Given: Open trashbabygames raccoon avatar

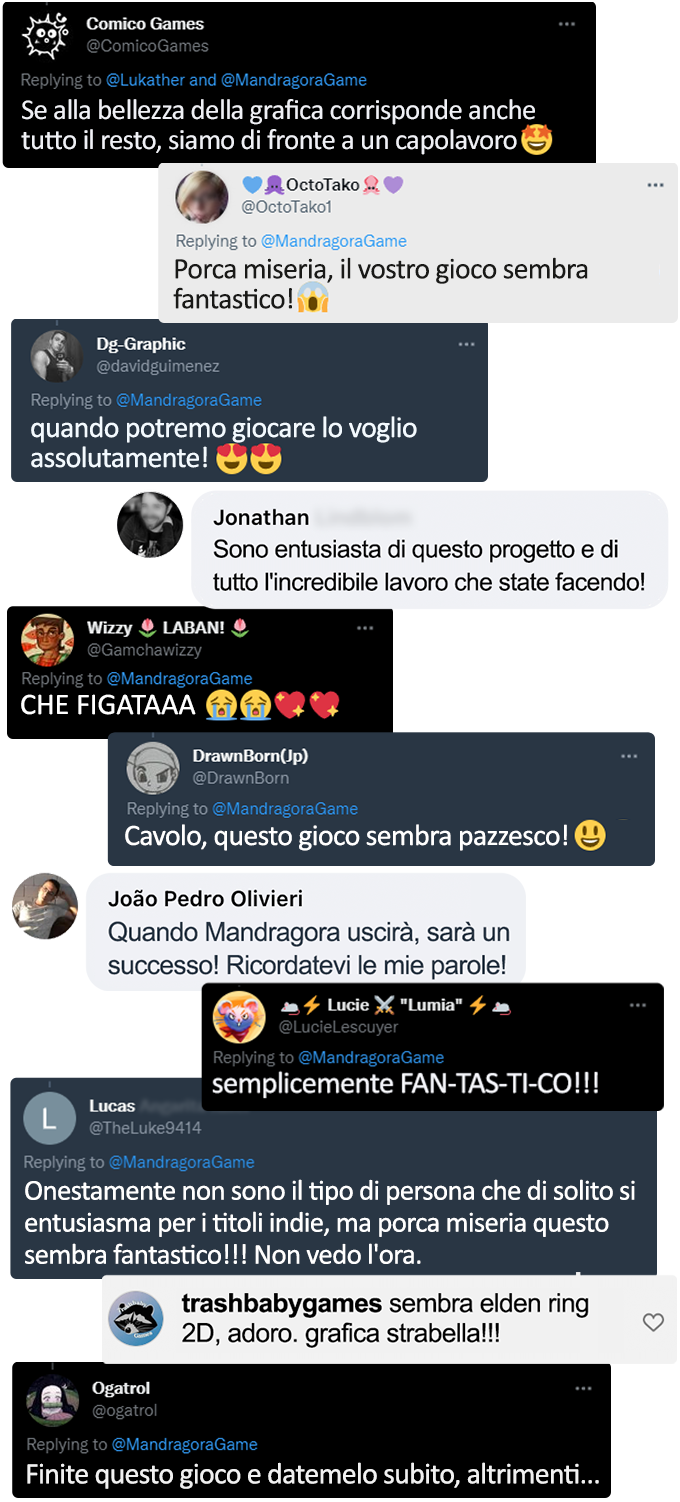Looking at the screenshot, I should (x=136, y=1319).
